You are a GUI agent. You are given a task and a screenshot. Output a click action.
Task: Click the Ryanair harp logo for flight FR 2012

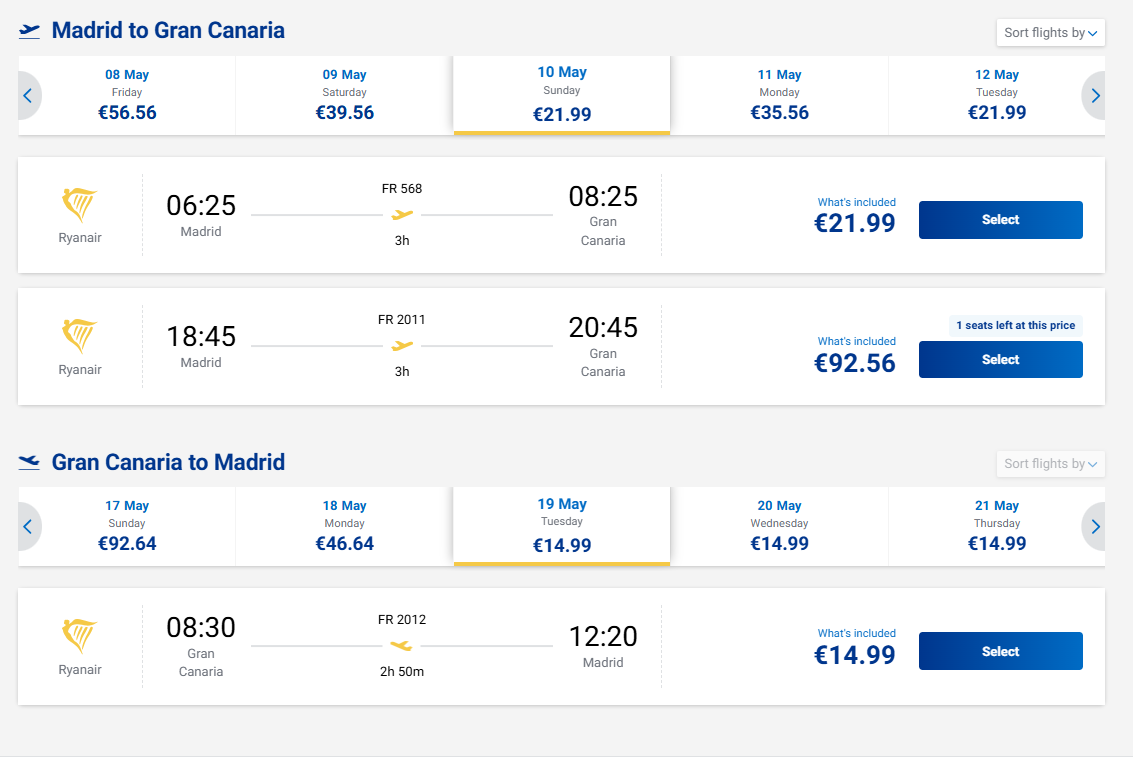click(80, 637)
